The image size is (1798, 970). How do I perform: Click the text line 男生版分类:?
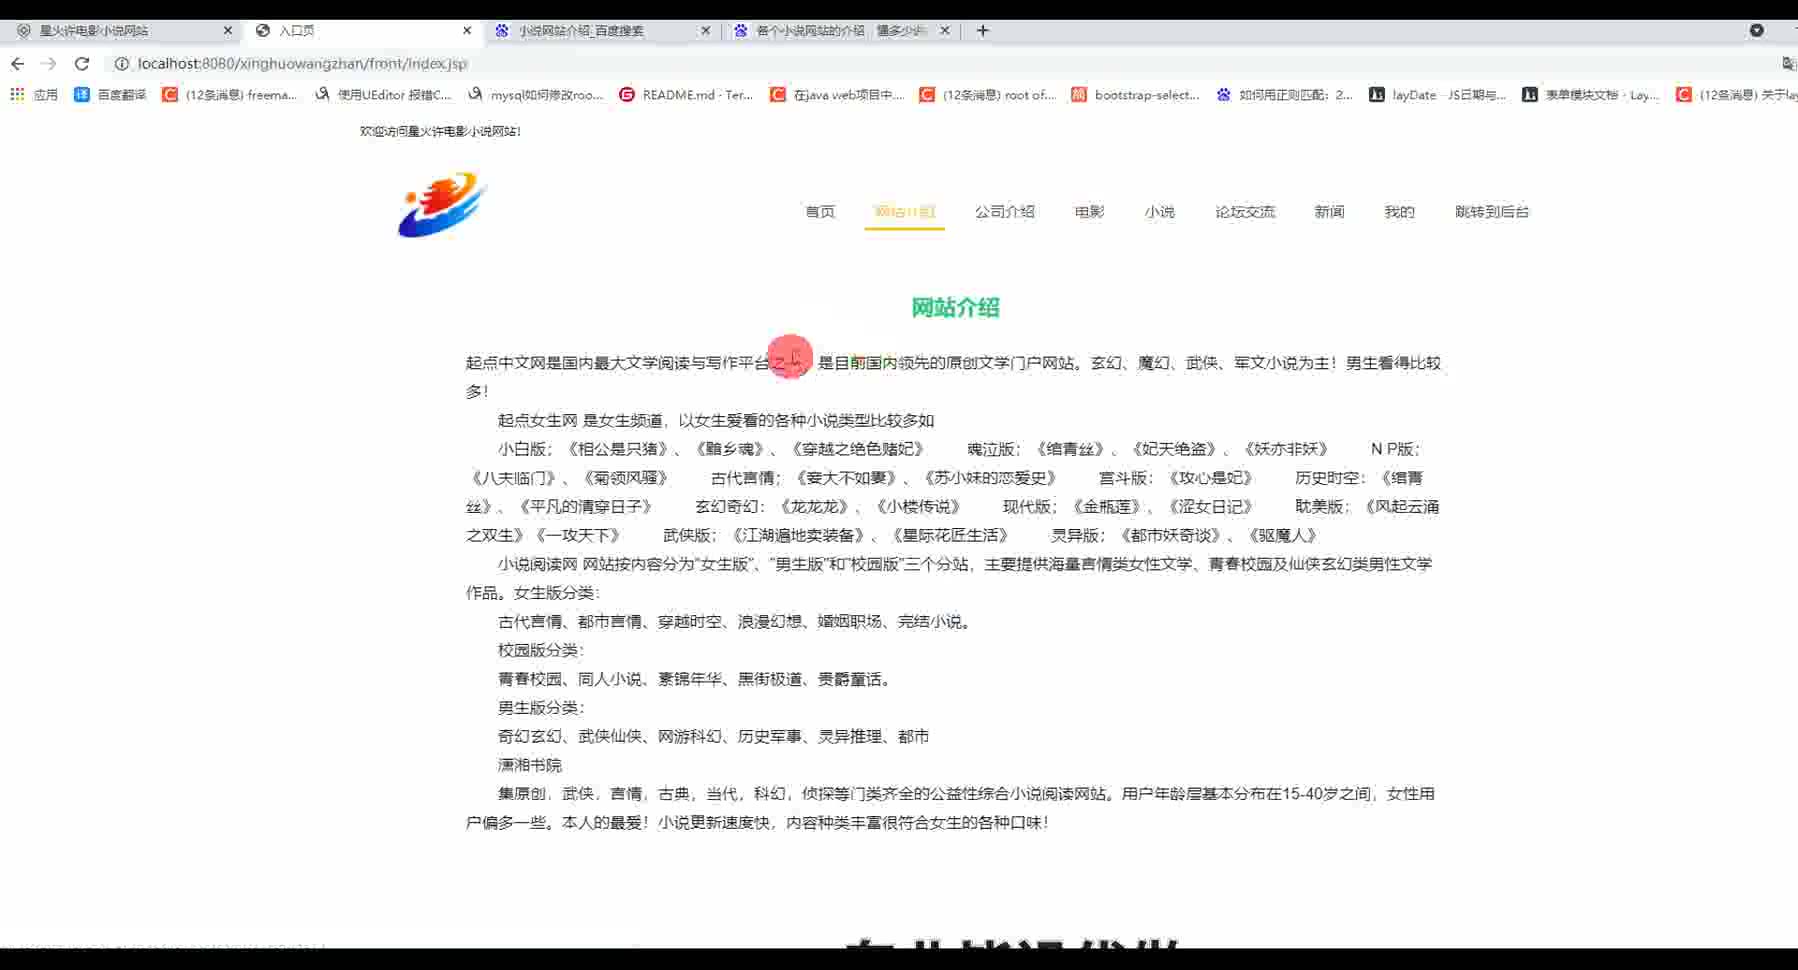(541, 707)
